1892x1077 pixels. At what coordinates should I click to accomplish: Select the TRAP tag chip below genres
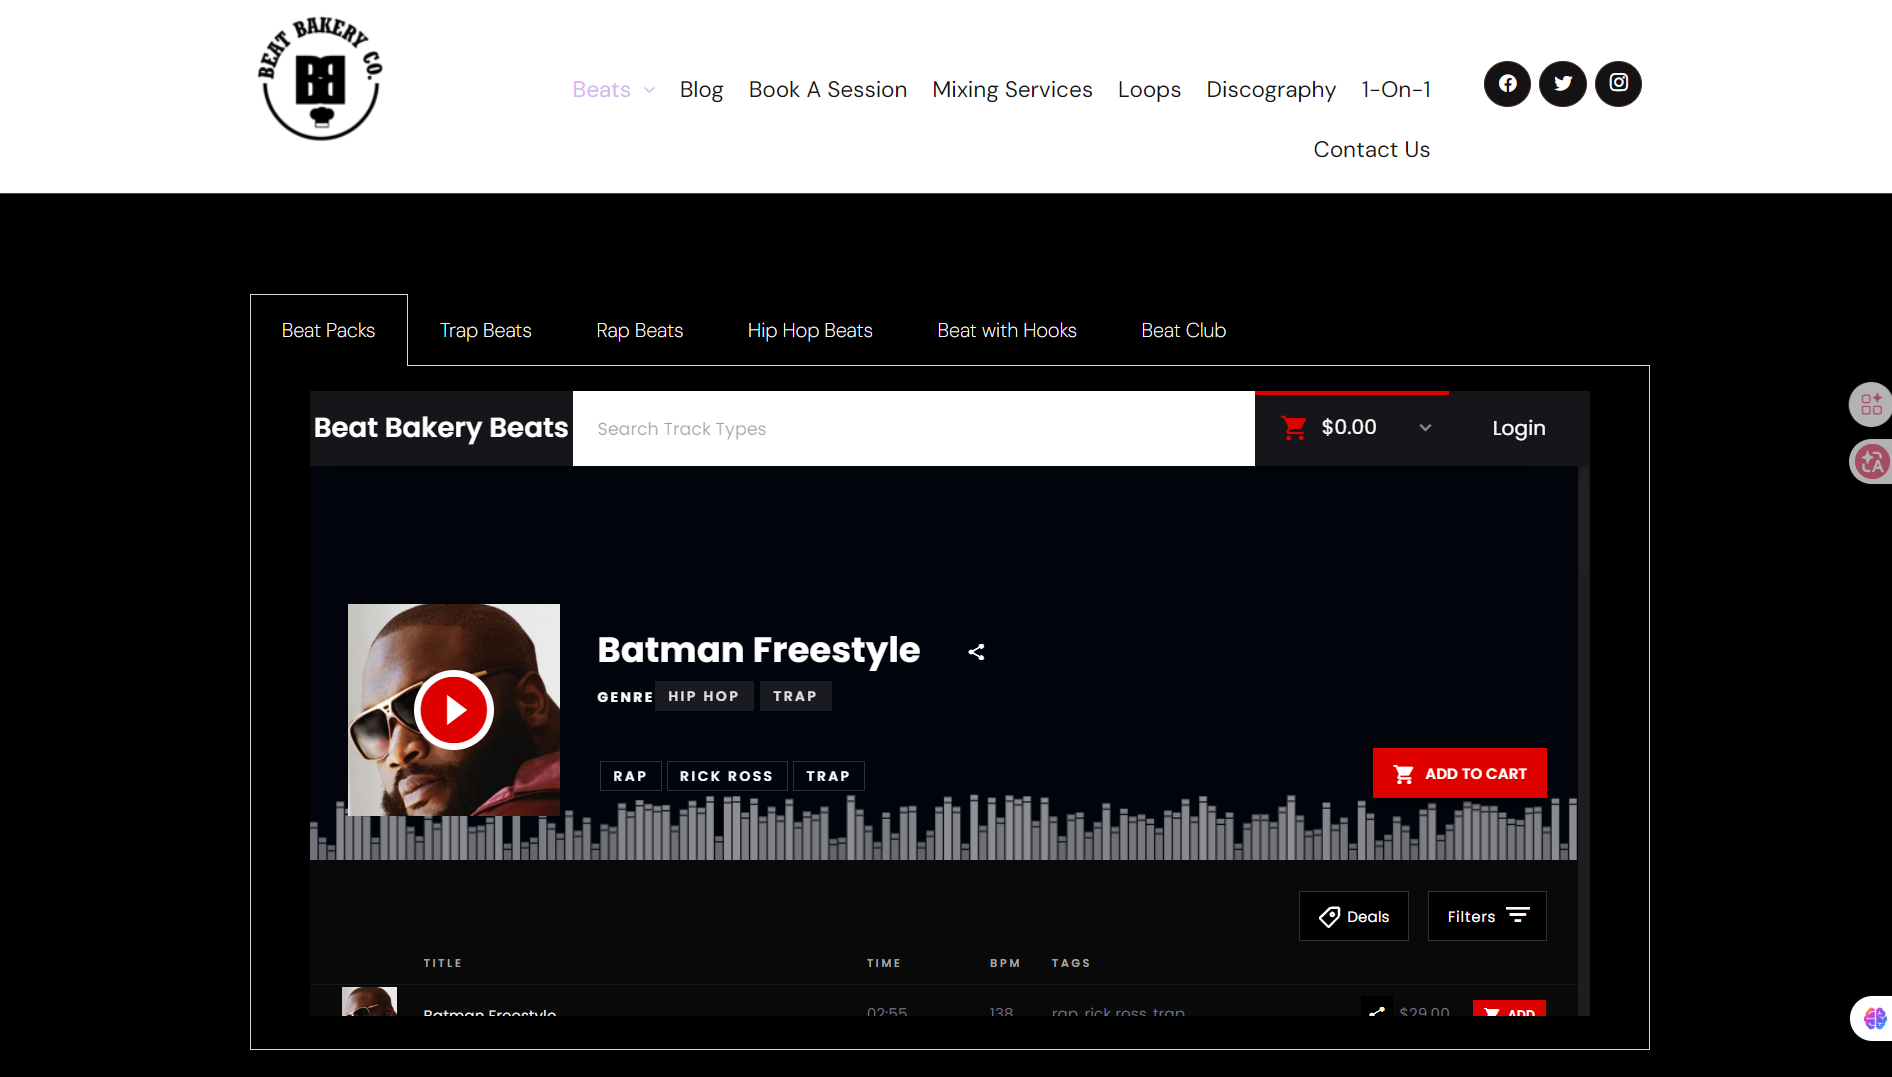828,776
